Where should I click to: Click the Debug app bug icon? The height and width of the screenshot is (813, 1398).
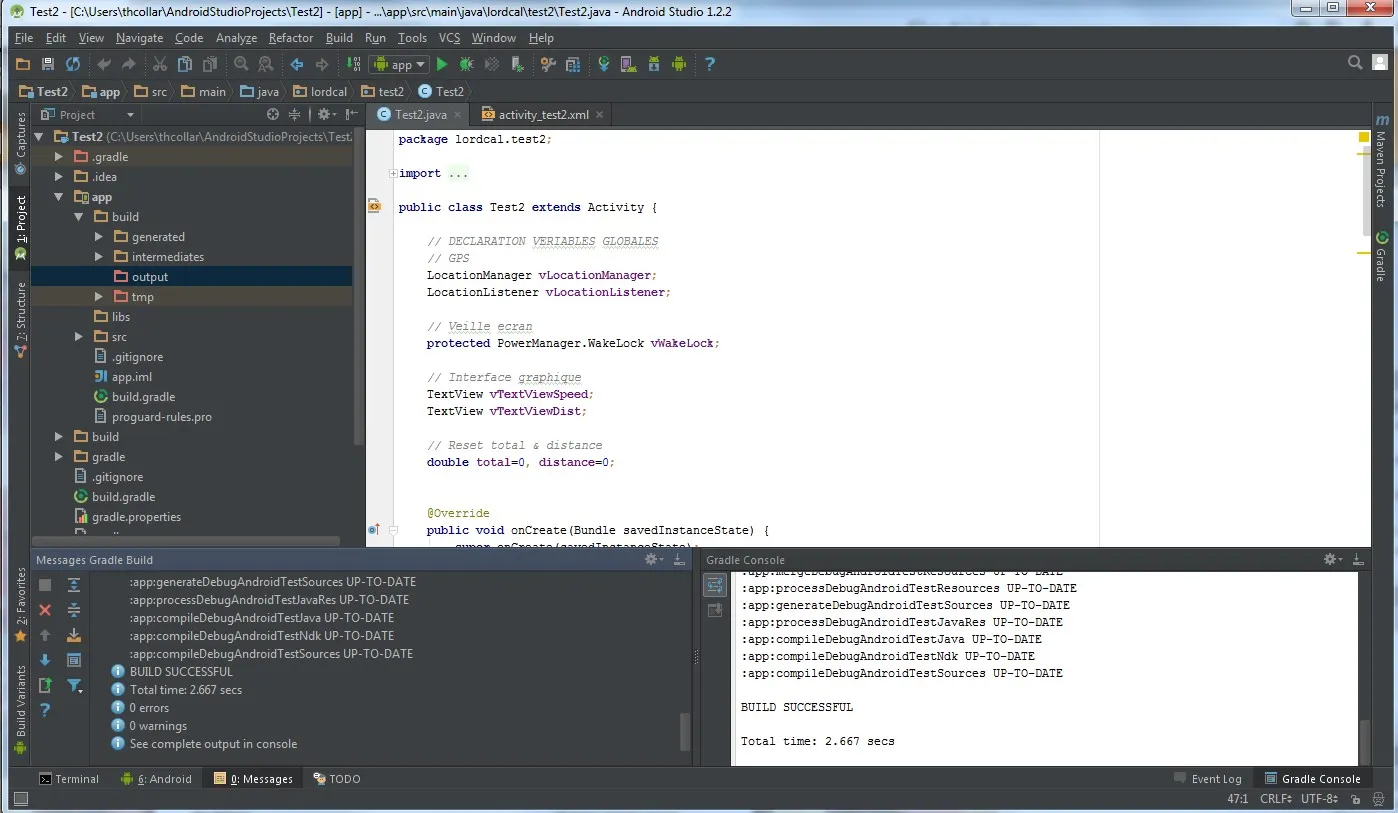tap(466, 64)
